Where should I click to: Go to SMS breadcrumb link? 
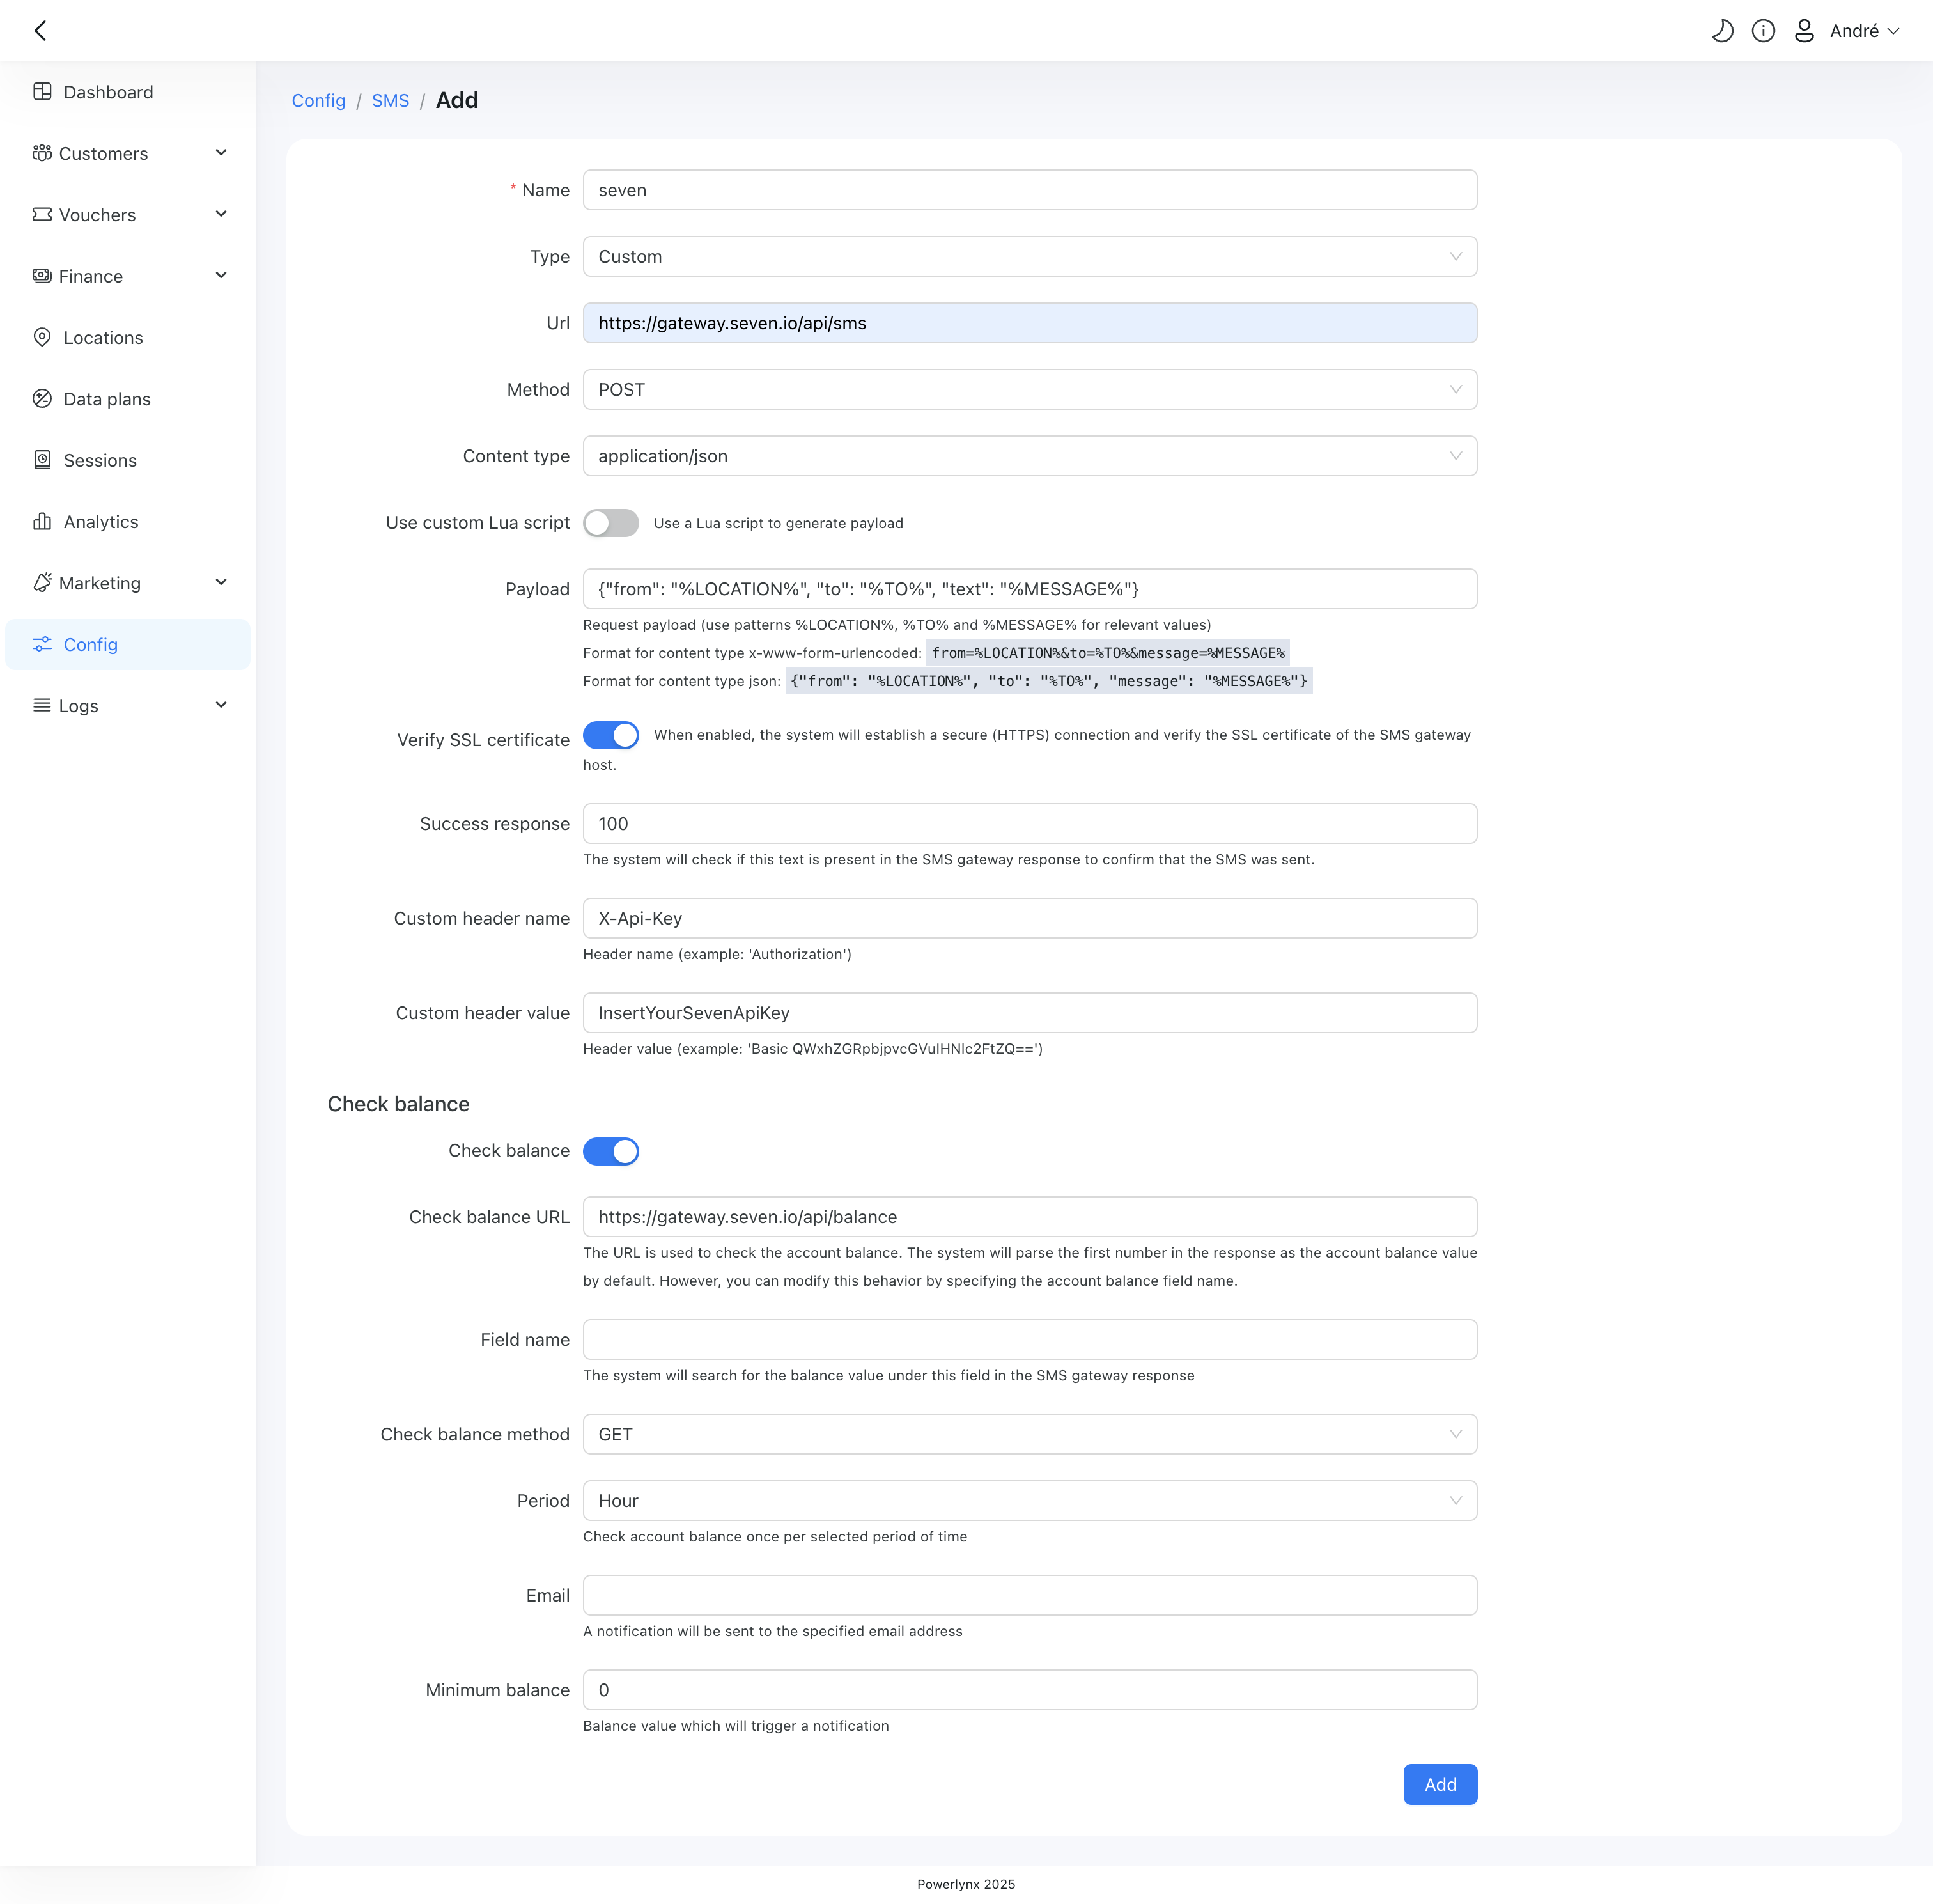point(390,101)
